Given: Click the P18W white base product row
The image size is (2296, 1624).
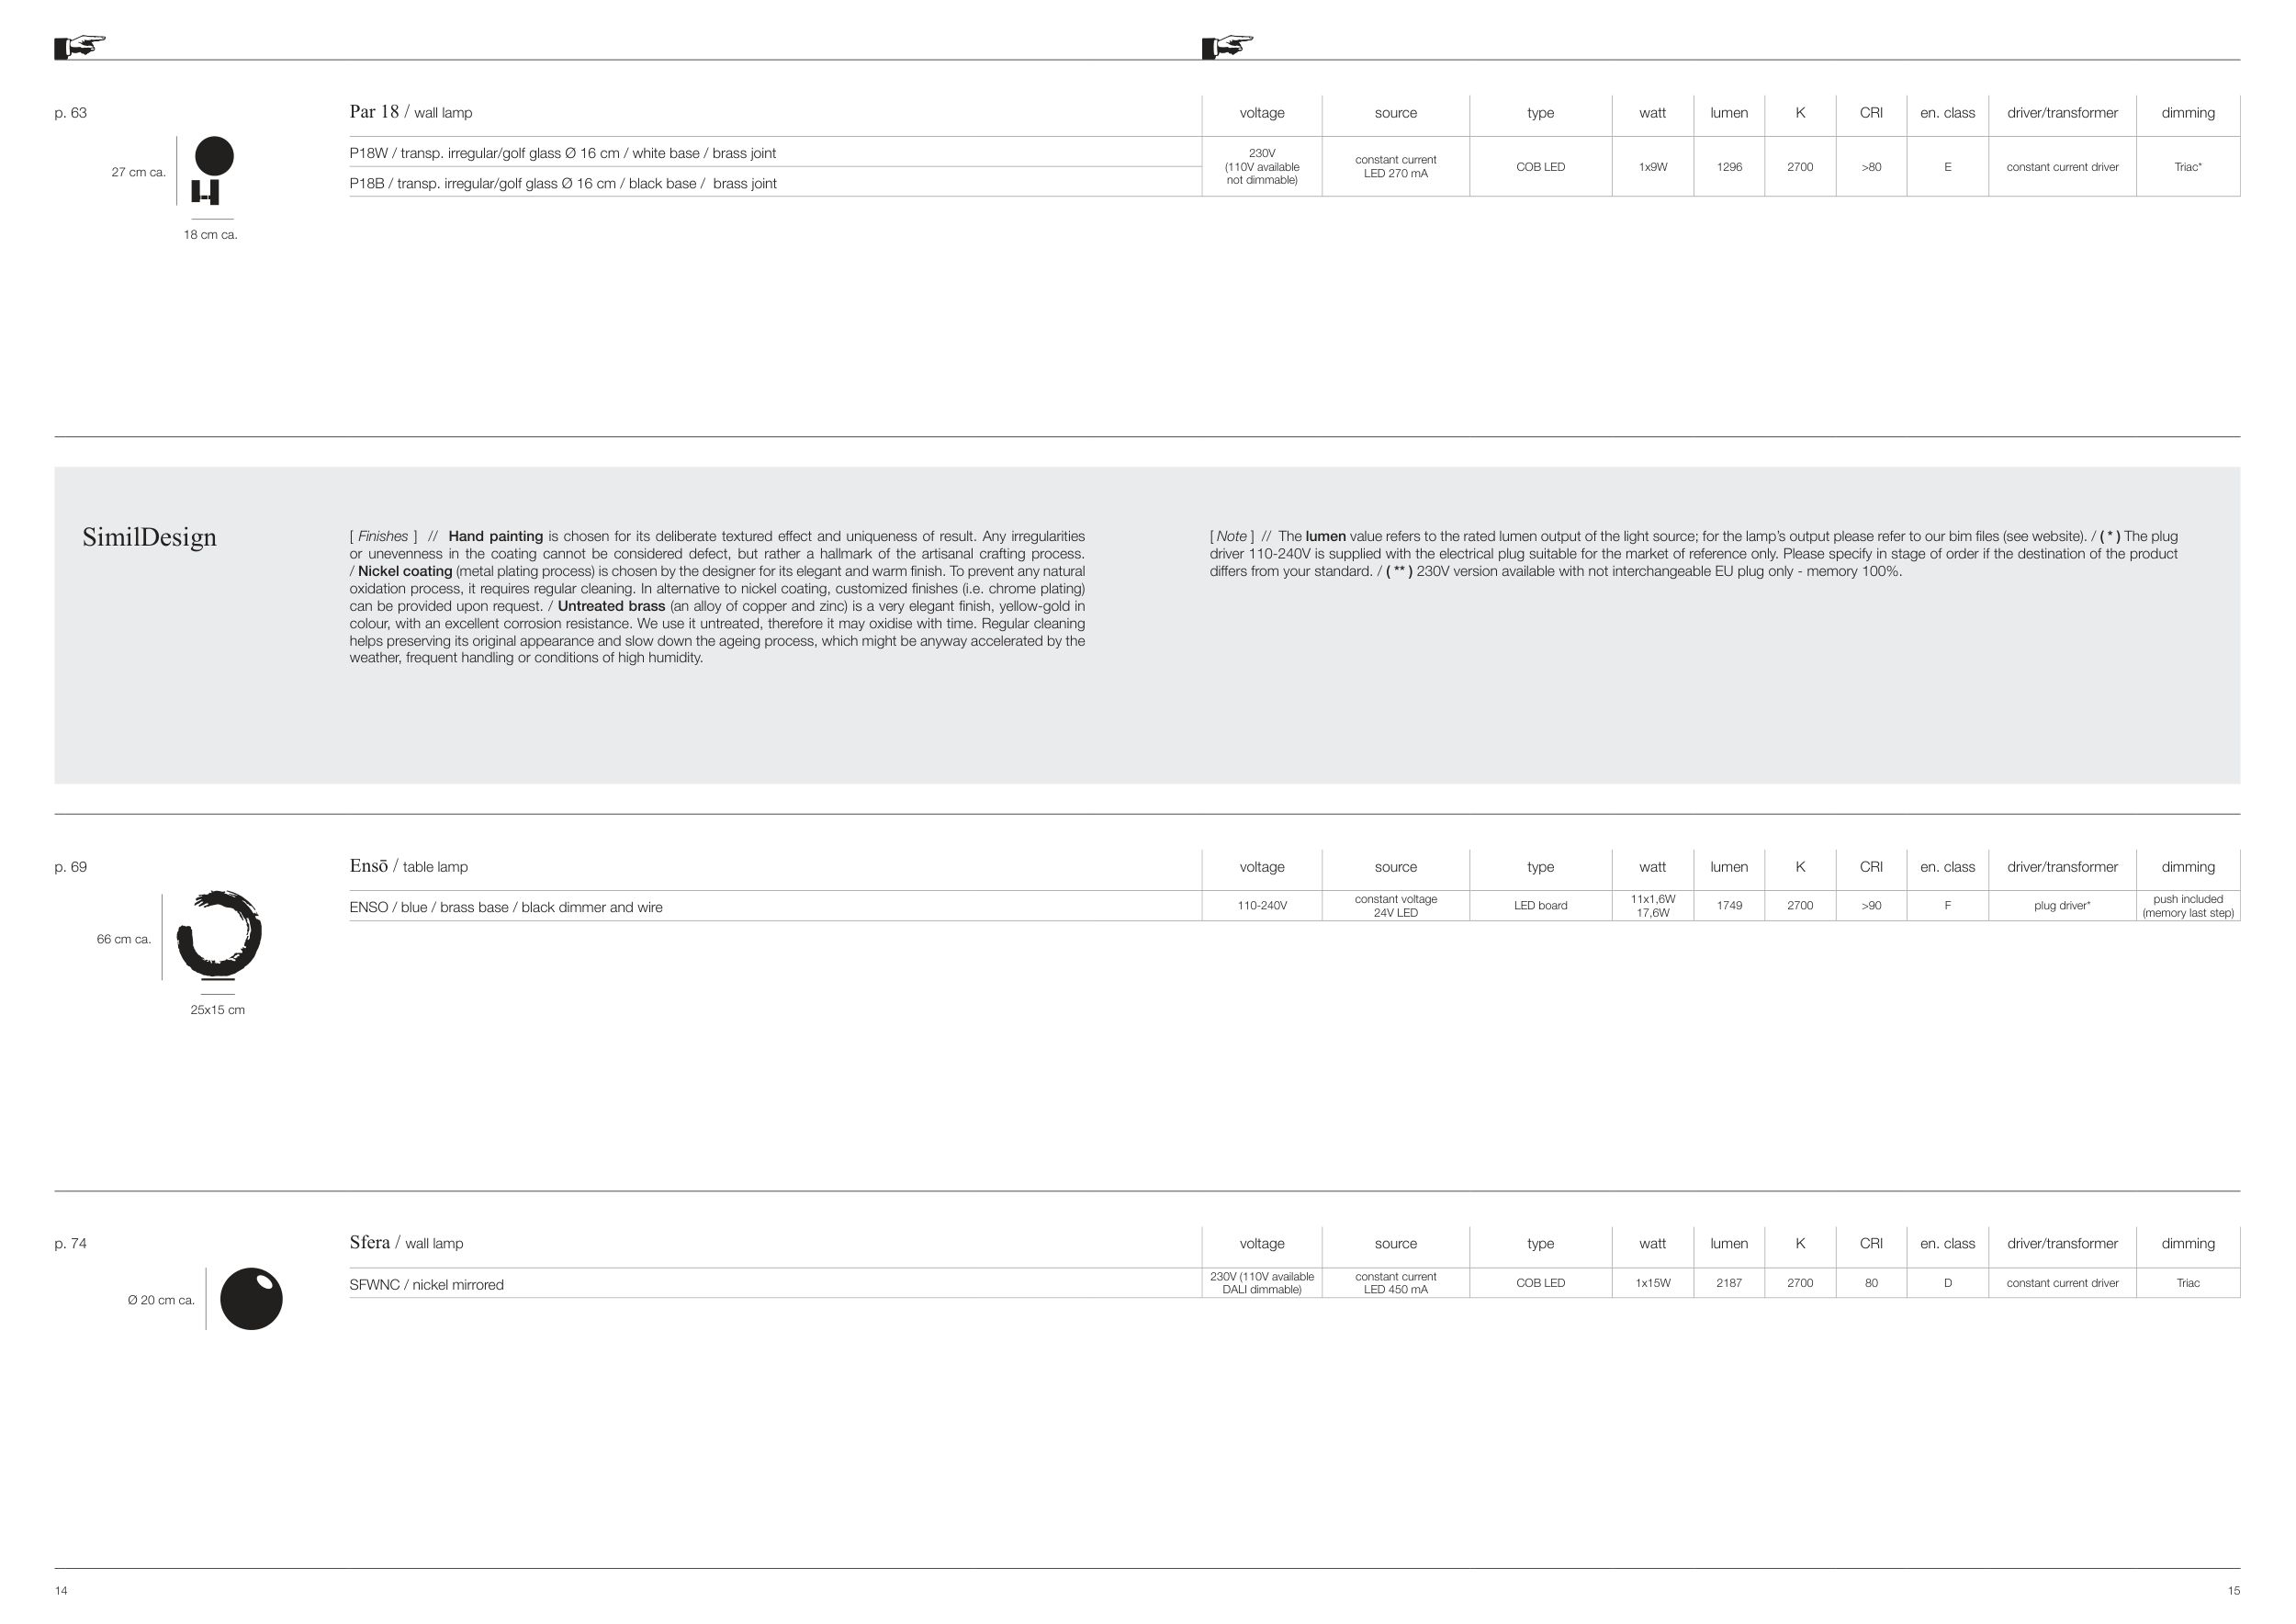Looking at the screenshot, I should [562, 153].
